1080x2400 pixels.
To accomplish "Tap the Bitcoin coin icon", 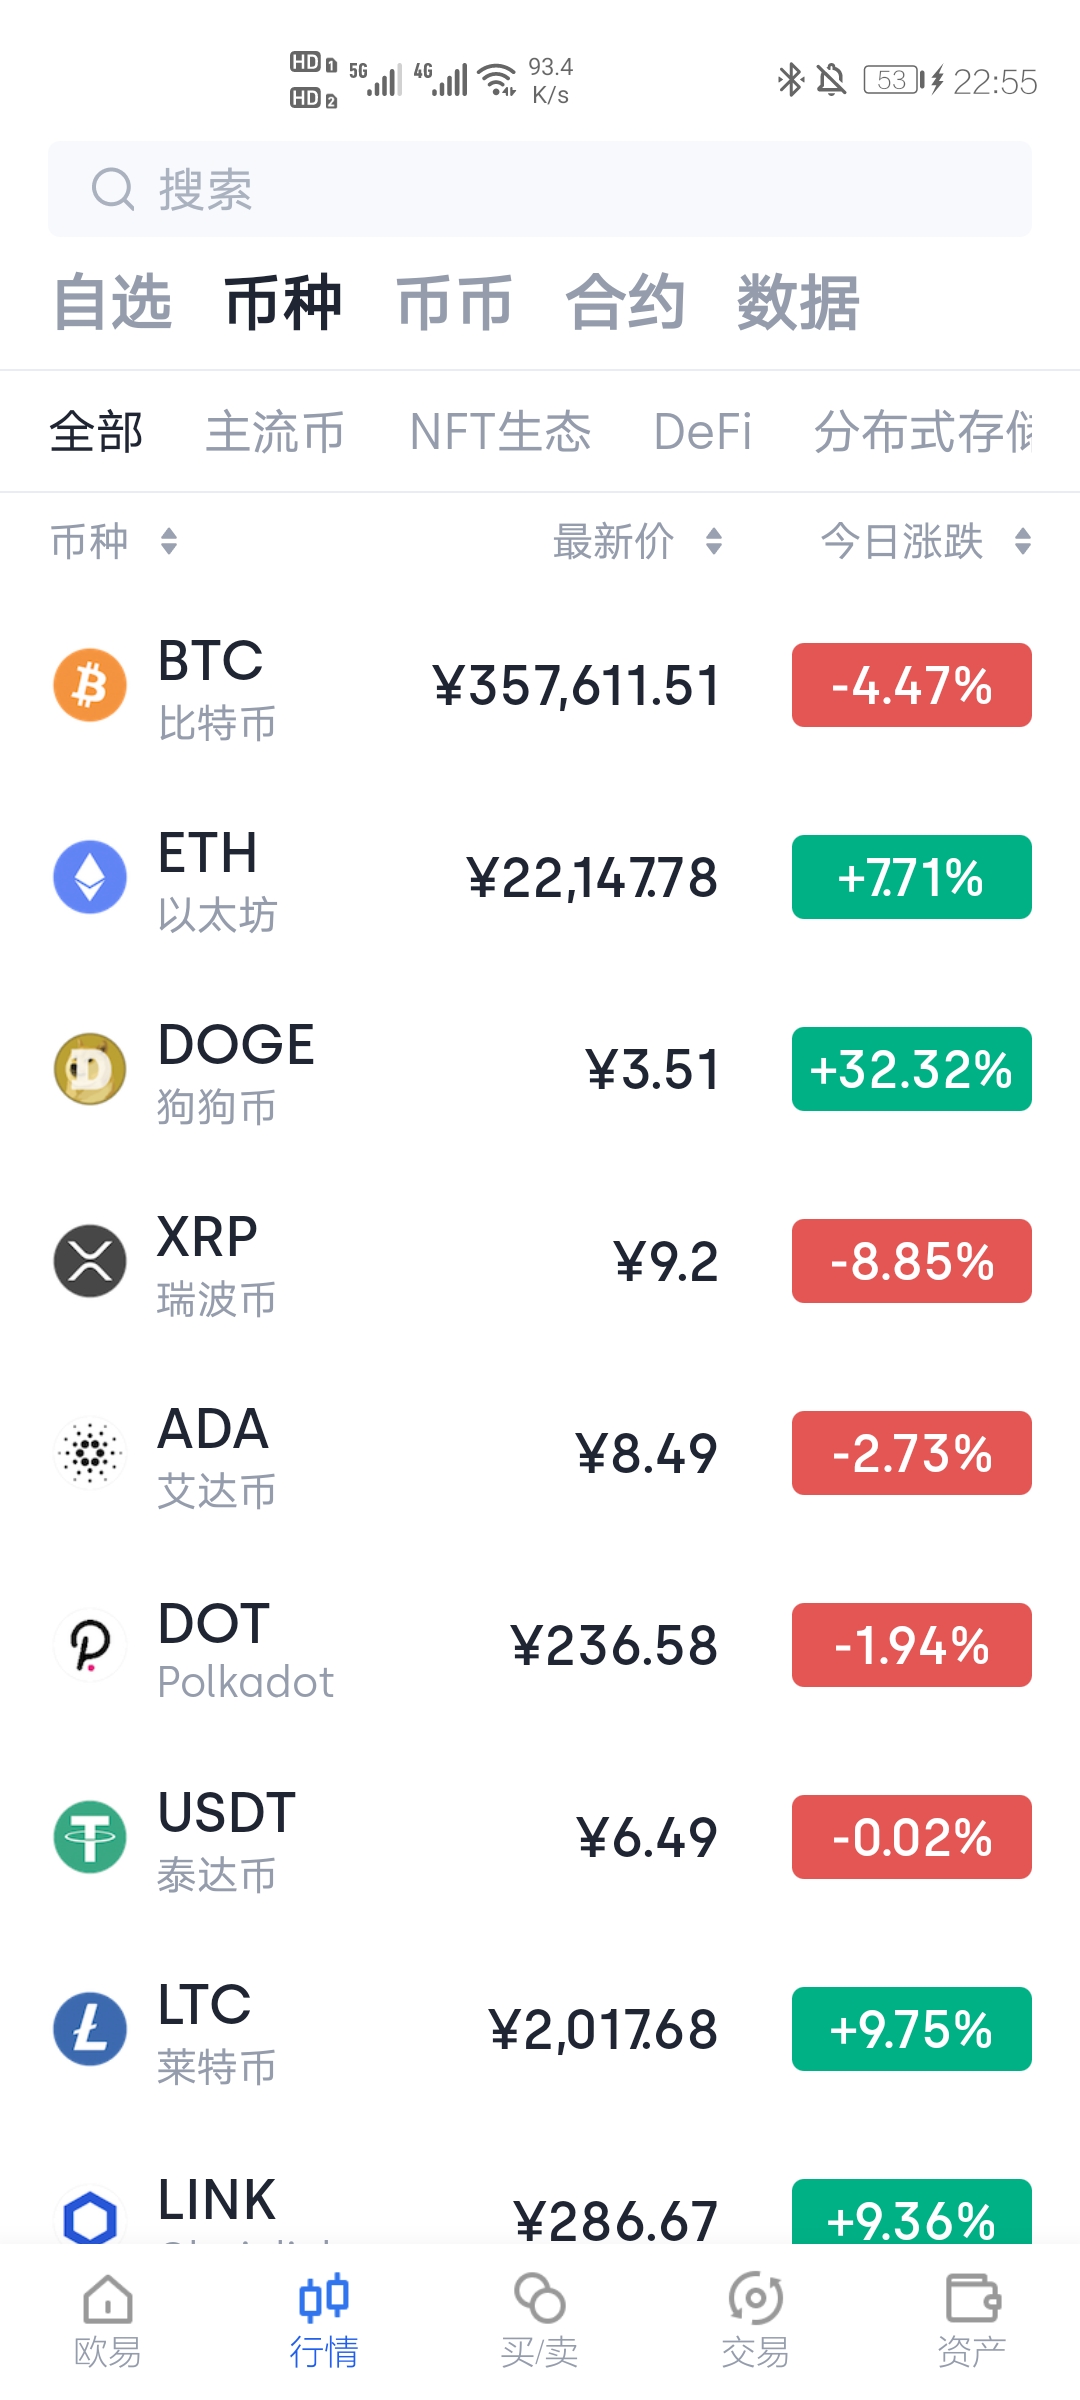I will (x=90, y=686).
